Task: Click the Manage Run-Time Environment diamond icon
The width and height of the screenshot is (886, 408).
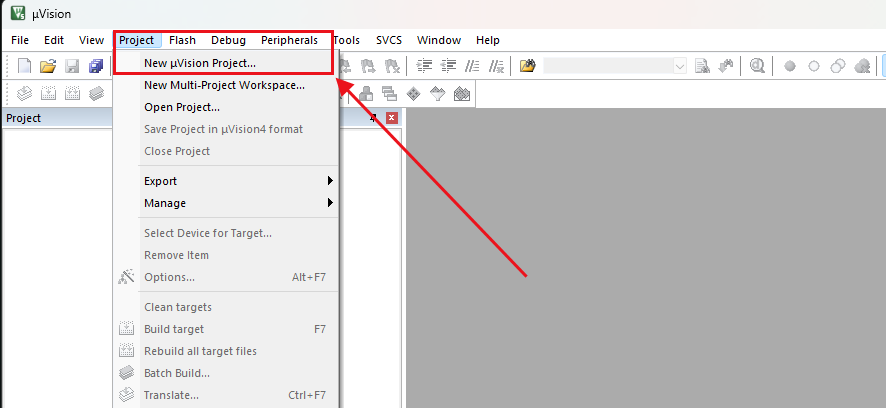Action: click(414, 93)
